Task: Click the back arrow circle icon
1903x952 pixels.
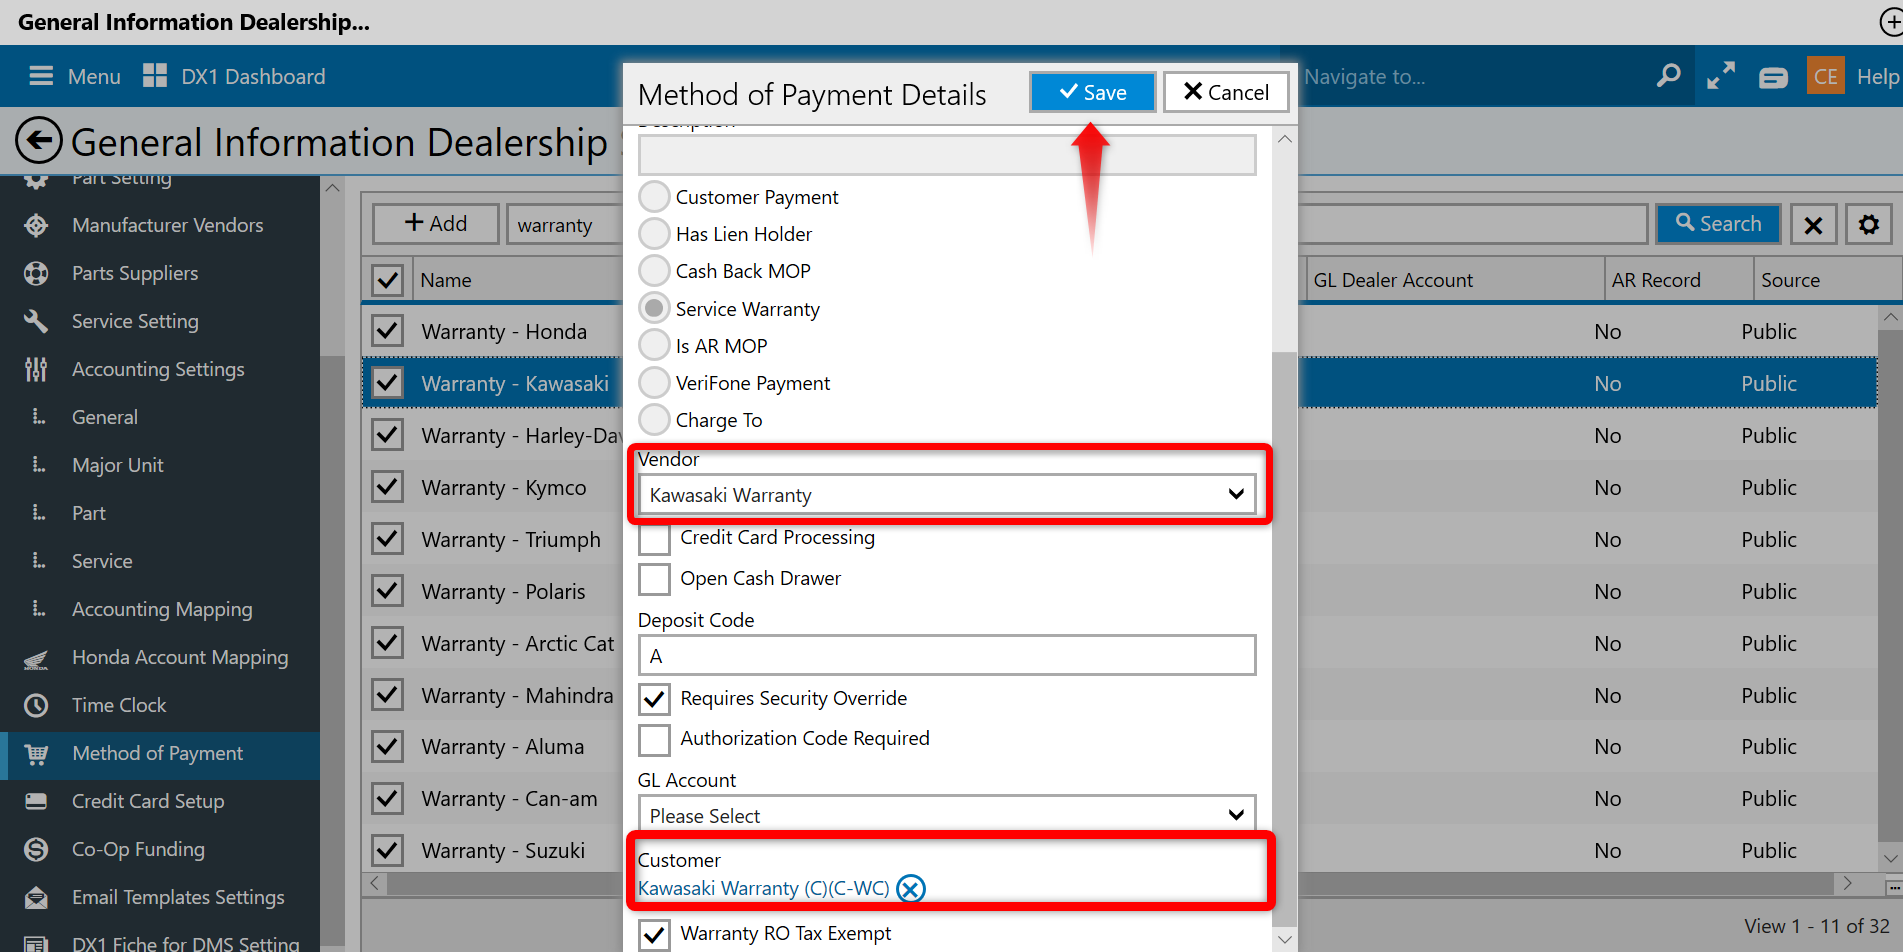Action: tap(39, 141)
